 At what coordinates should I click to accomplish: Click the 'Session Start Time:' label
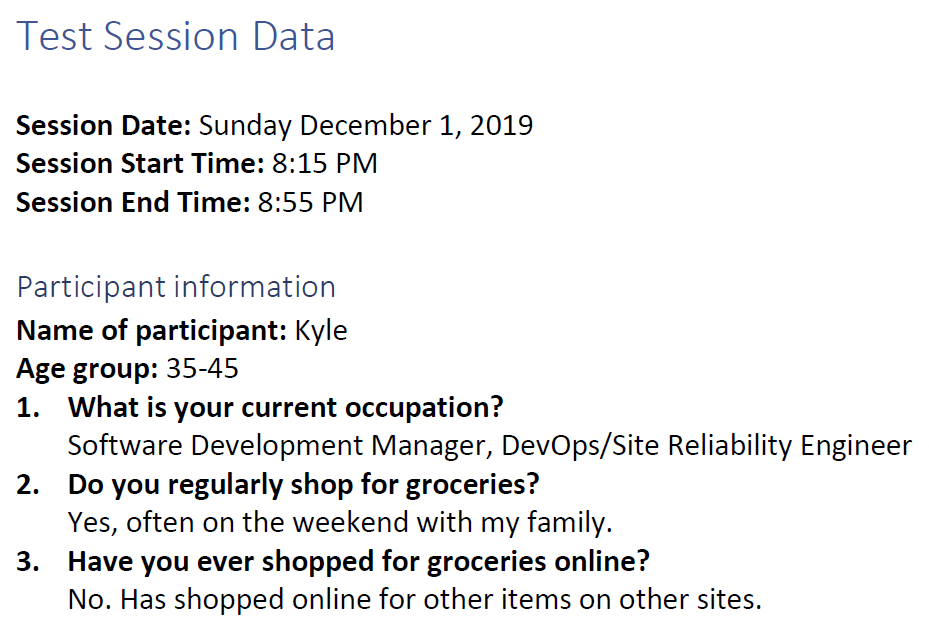click(140, 164)
